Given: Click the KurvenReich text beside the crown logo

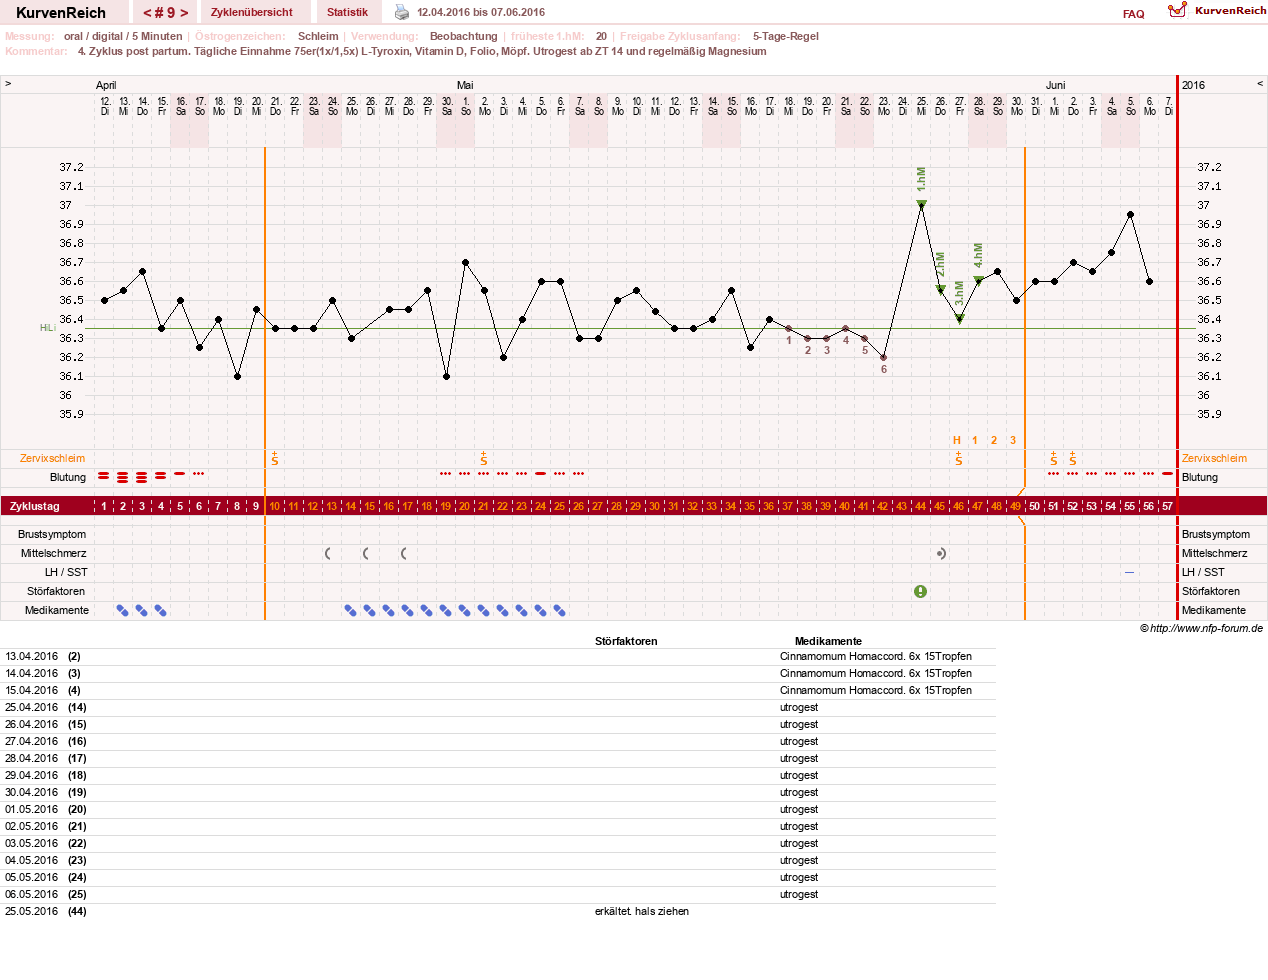Looking at the screenshot, I should (x=1231, y=10).
